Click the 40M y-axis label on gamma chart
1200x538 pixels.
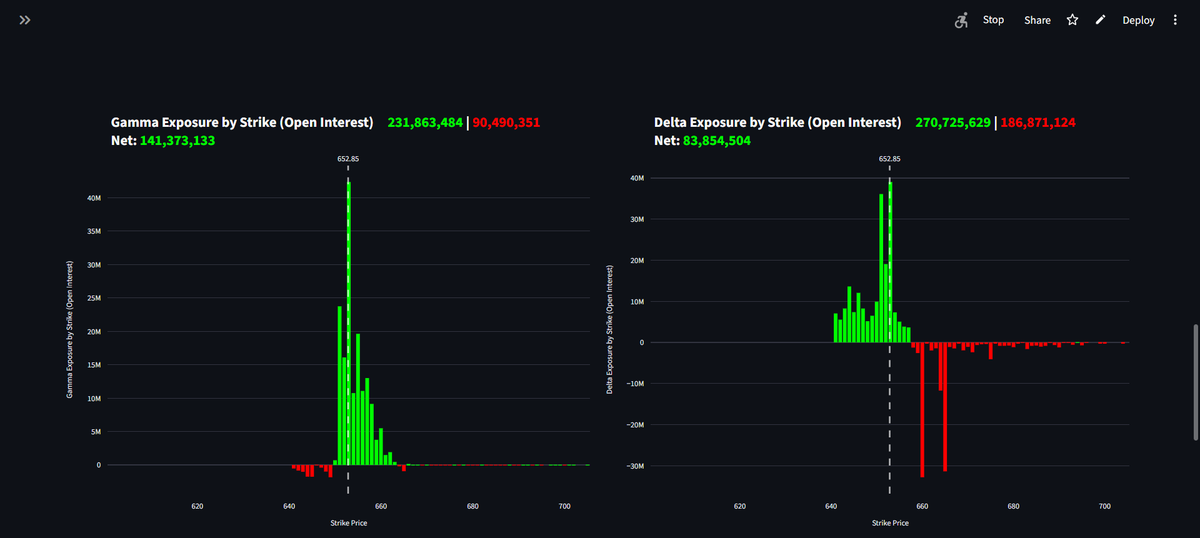[93, 198]
